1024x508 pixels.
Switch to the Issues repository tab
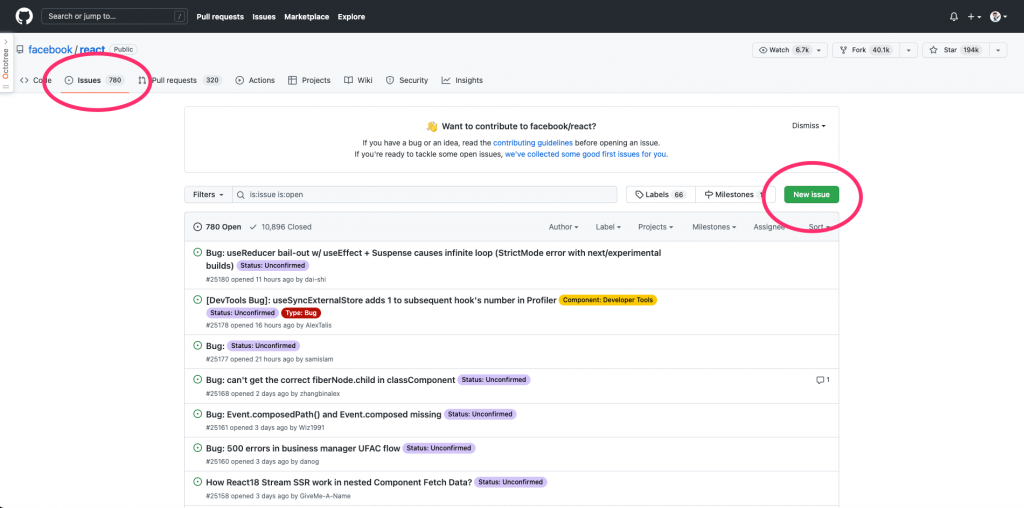[95, 80]
